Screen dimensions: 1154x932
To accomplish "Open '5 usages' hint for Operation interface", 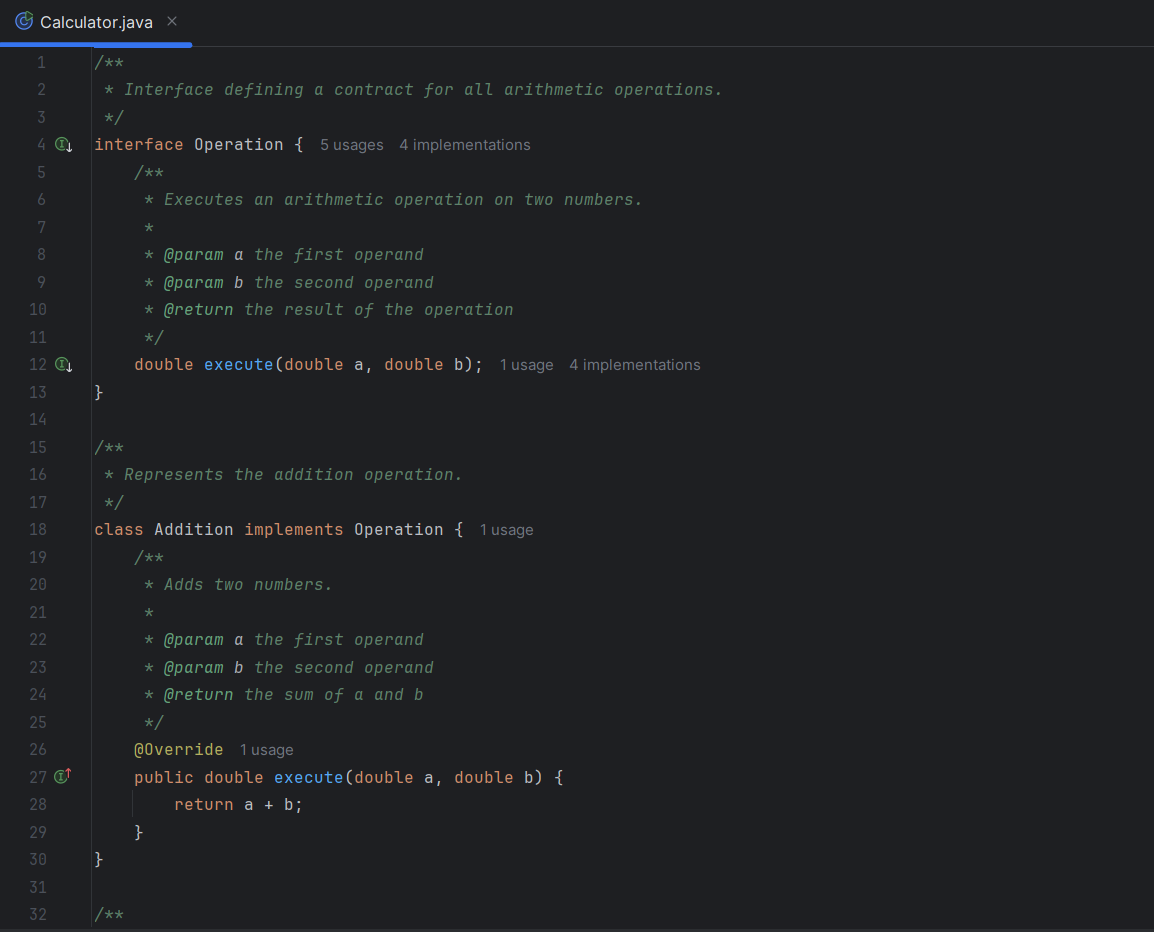I will point(352,145).
